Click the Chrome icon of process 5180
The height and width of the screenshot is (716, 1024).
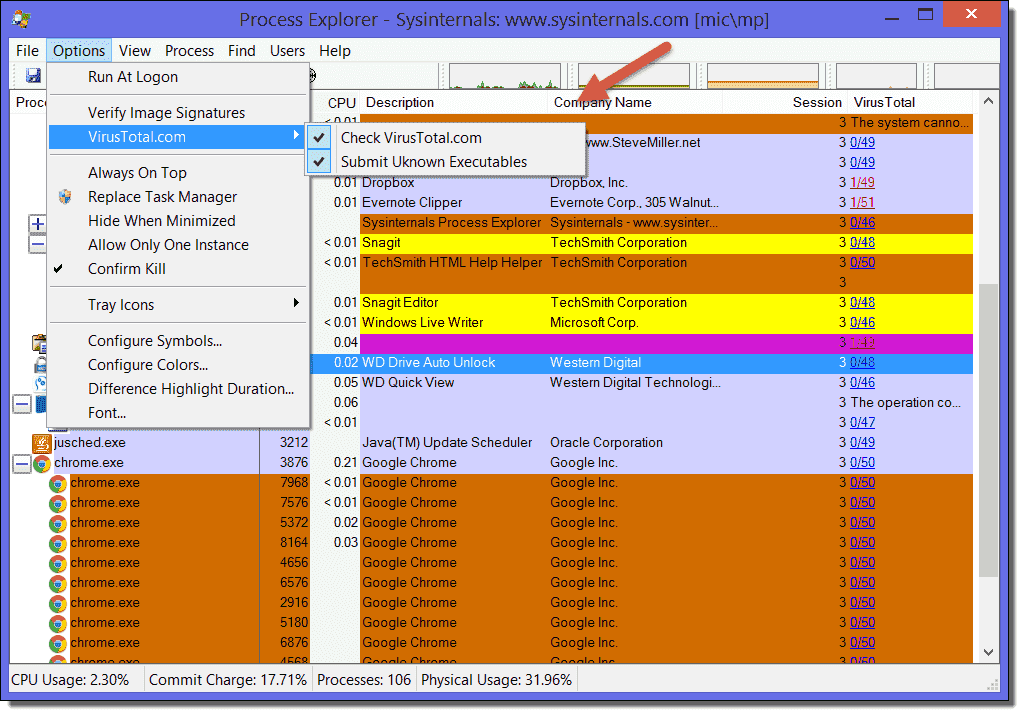point(58,623)
